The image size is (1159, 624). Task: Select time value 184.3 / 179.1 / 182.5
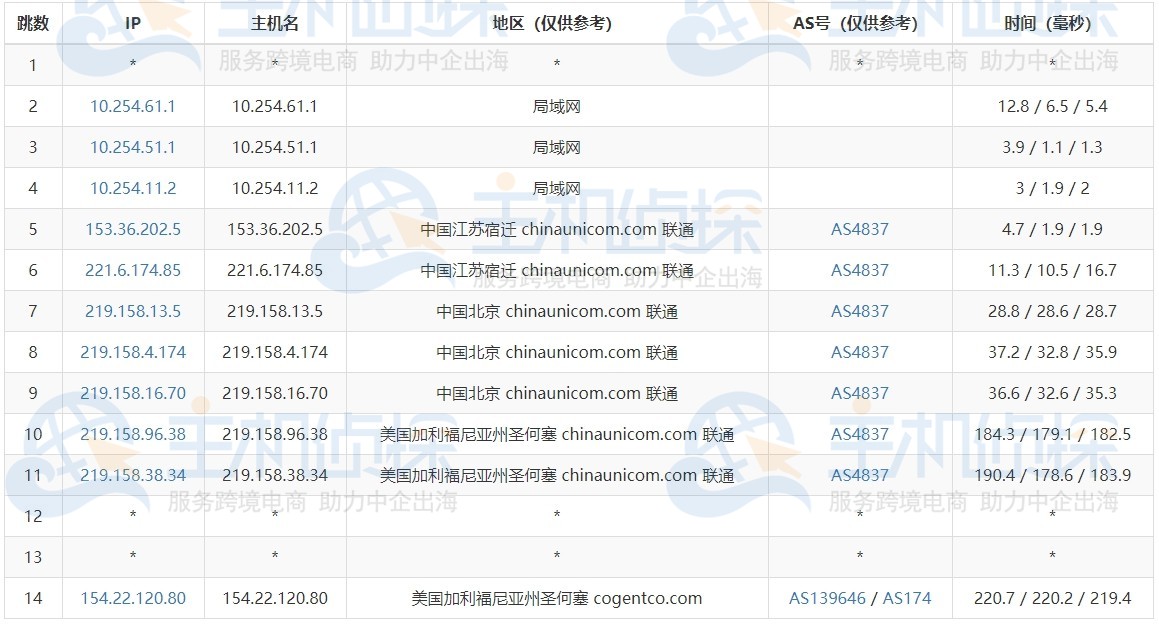pos(1053,434)
